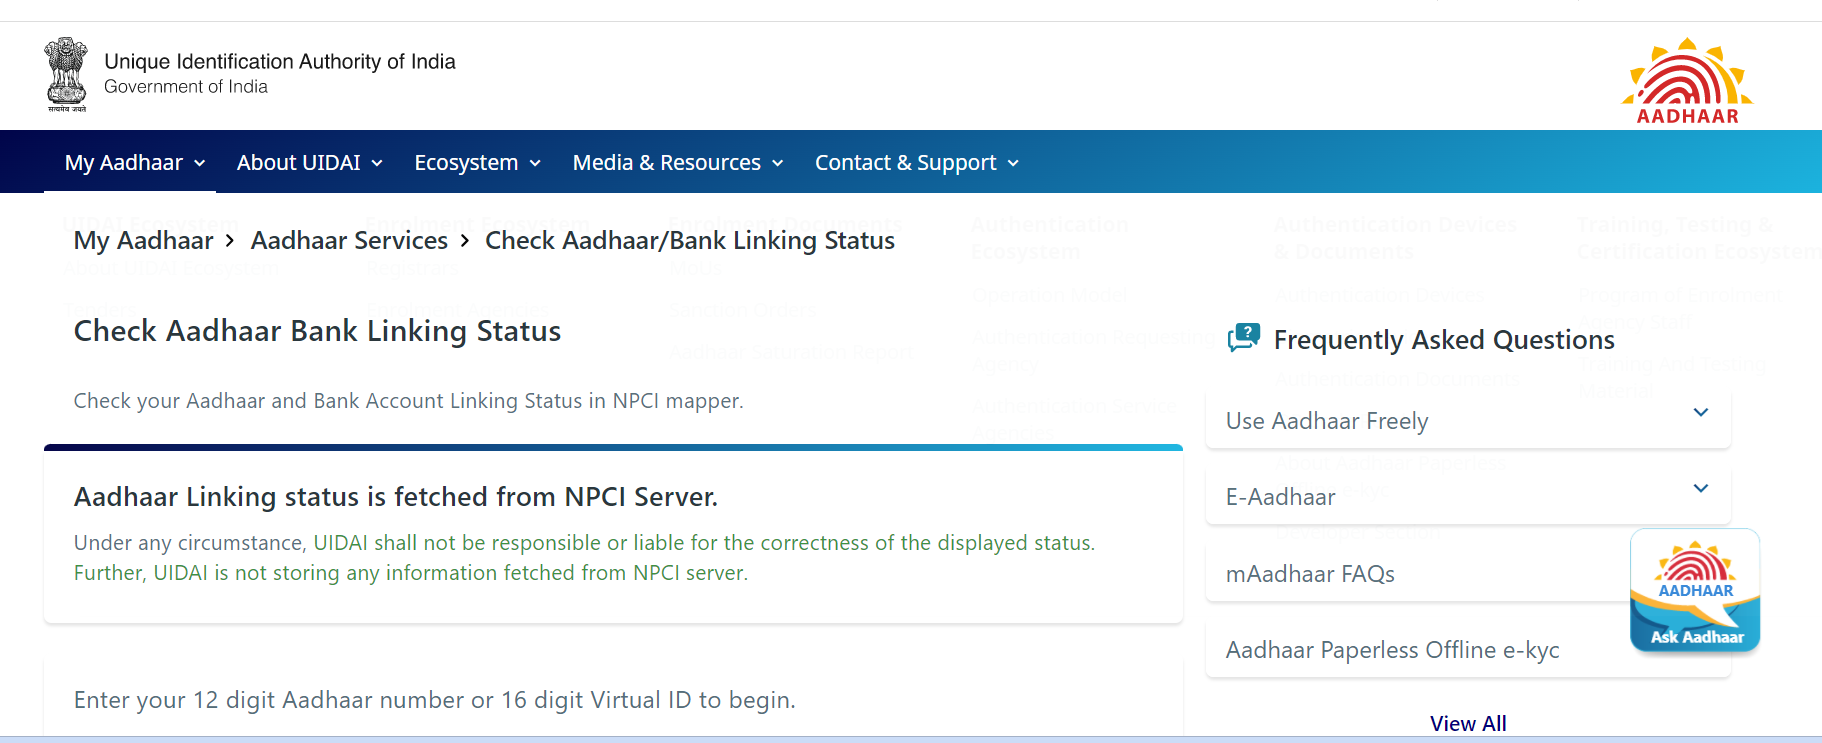Image resolution: width=1822 pixels, height=743 pixels.
Task: Expand the Media & Resources dropdown
Action: click(x=677, y=162)
